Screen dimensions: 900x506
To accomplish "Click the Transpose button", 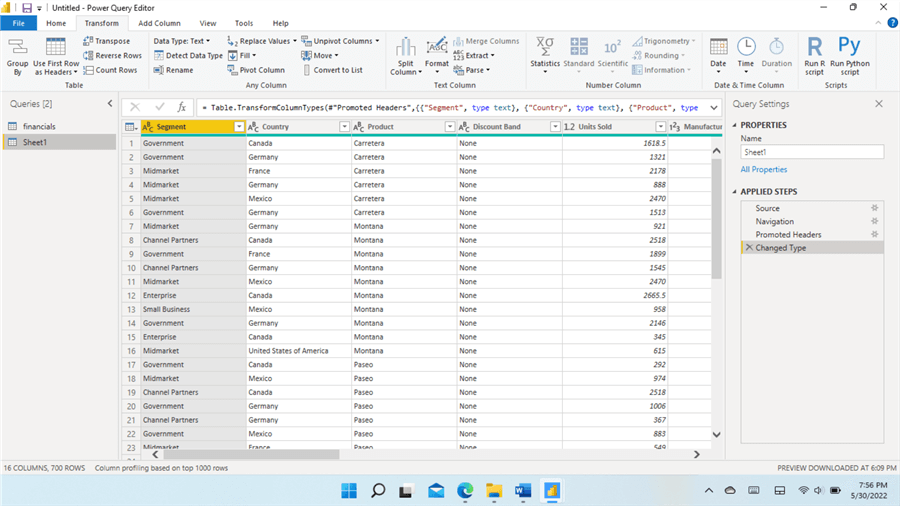I will 107,41.
